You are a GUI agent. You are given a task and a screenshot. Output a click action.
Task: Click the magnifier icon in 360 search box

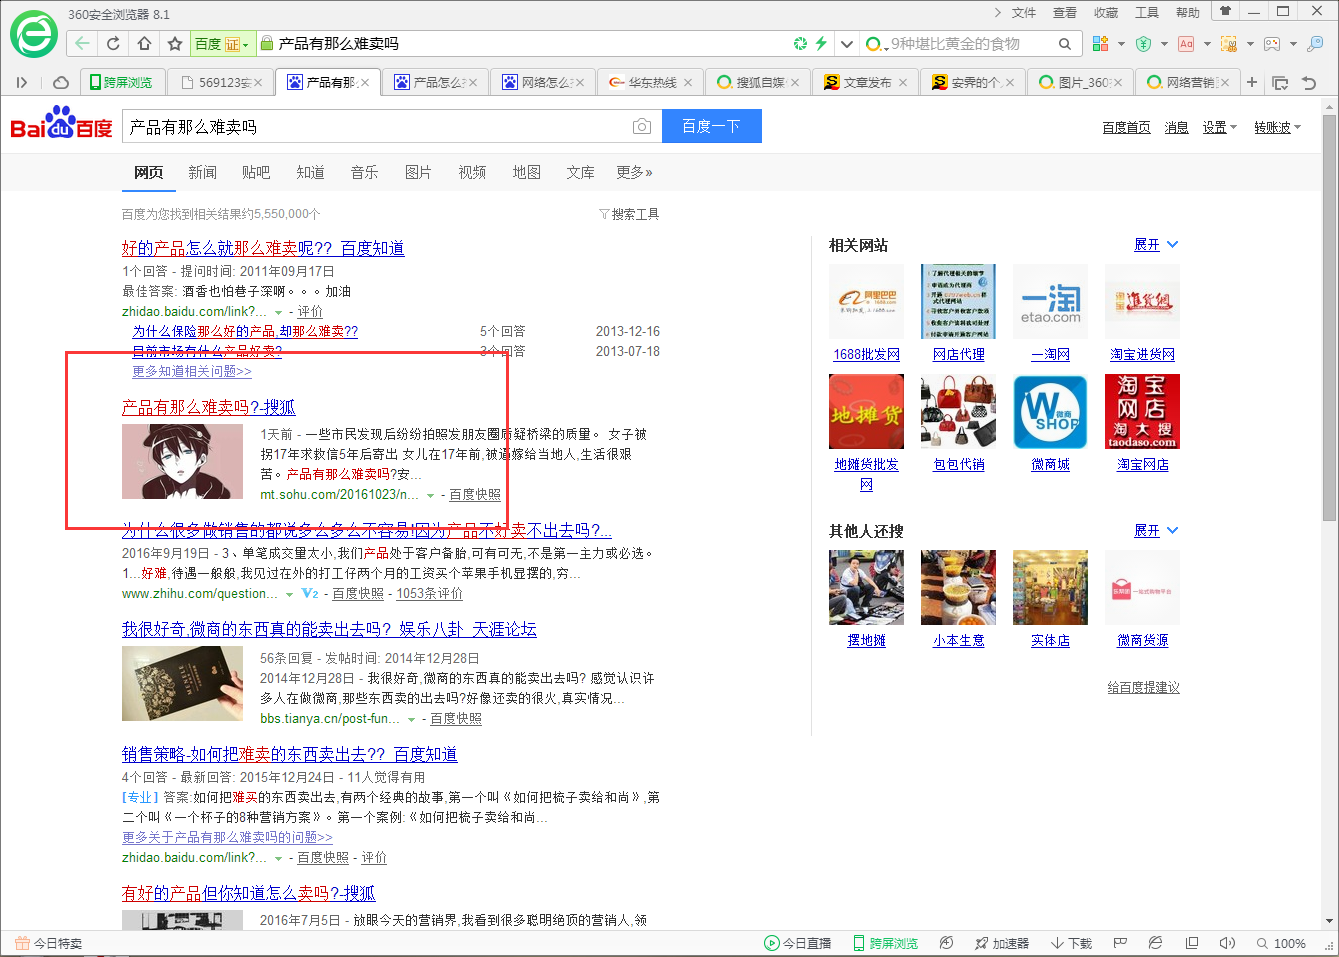coord(1065,43)
